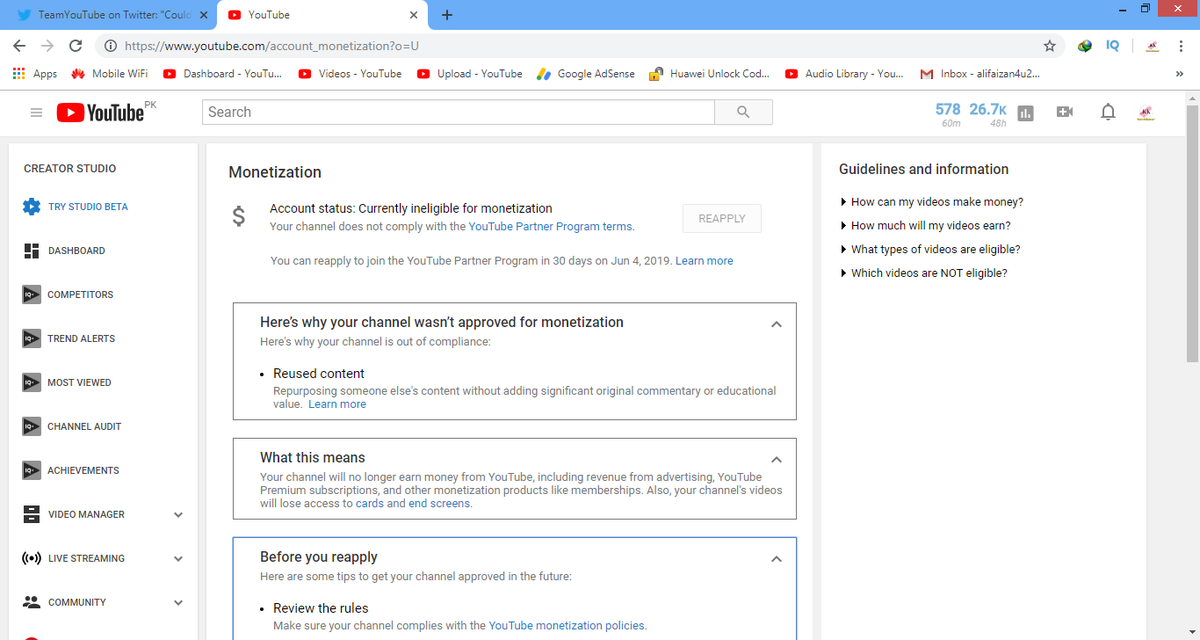This screenshot has height=640, width=1200.
Task: Click the Competitors vidIQ icon
Action: click(x=31, y=295)
